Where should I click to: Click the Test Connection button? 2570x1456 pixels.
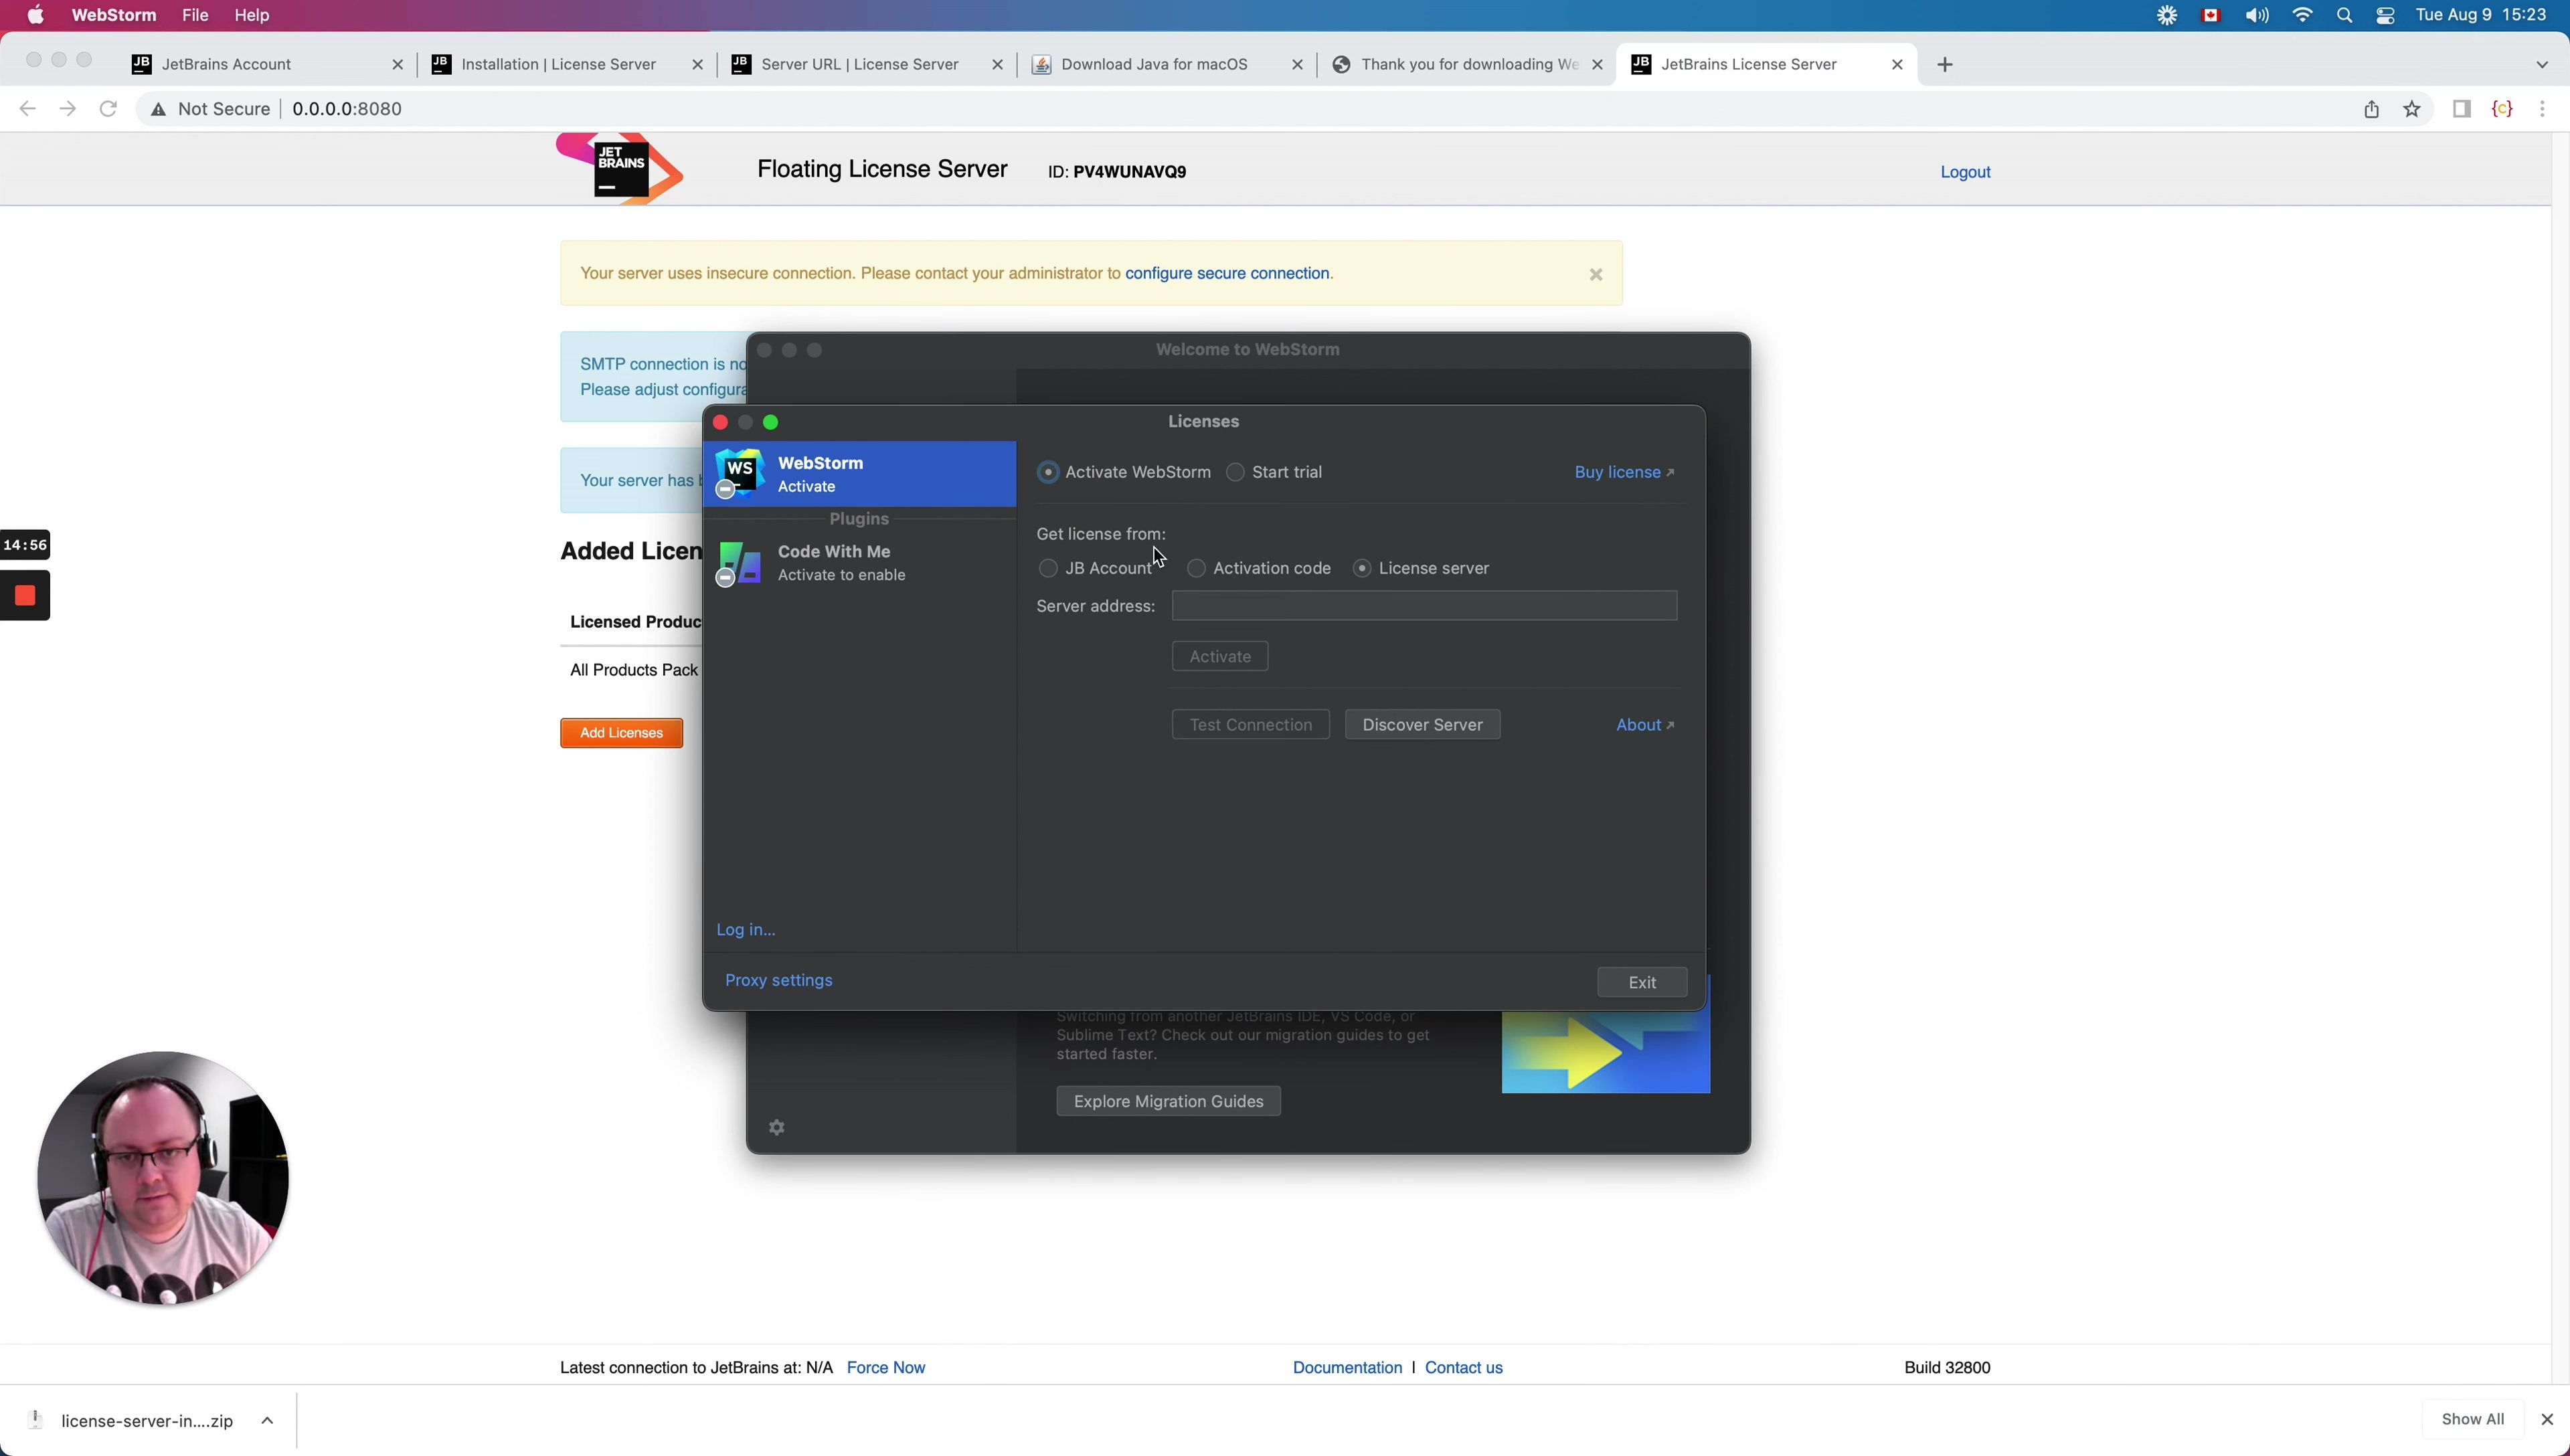click(1250, 725)
